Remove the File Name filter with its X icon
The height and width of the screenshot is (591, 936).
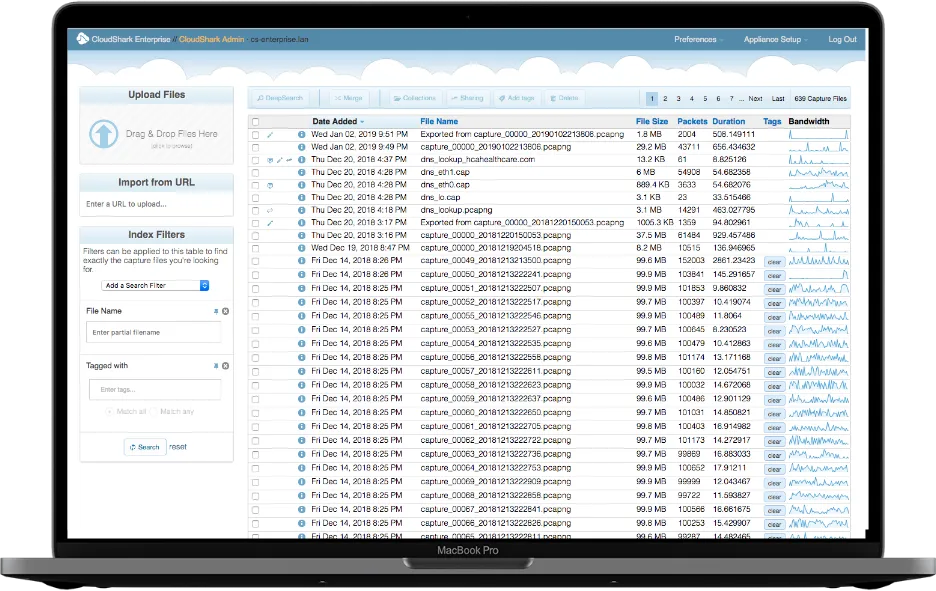pyautogui.click(x=225, y=312)
